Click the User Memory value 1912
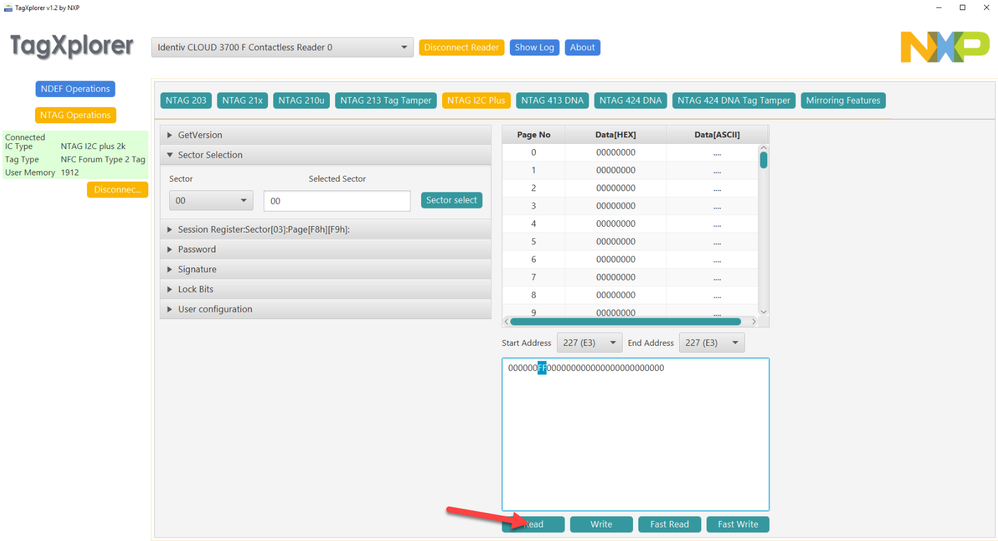Image resolution: width=998 pixels, height=541 pixels. point(70,172)
